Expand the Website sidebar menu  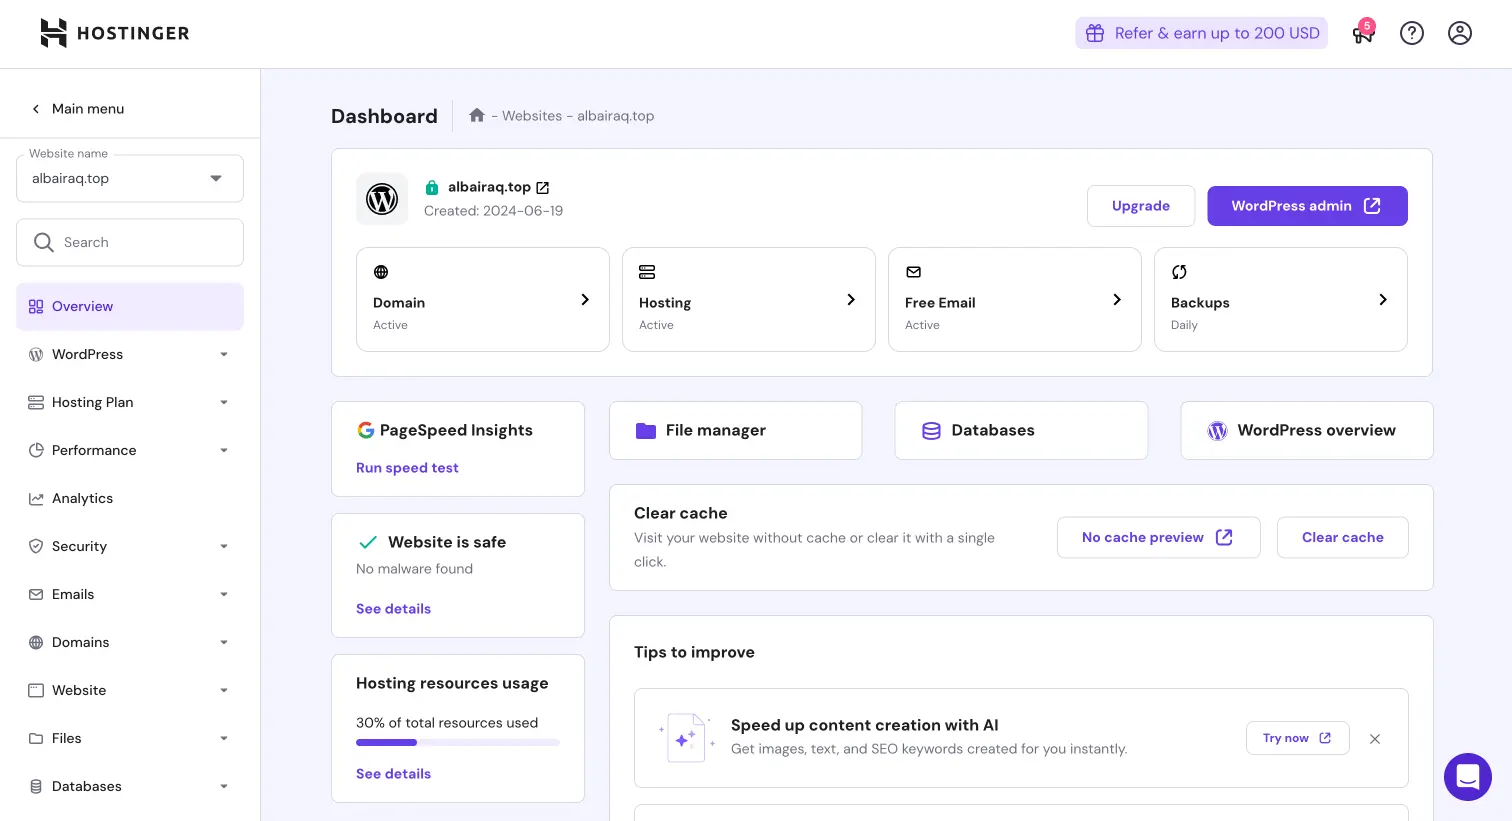pyautogui.click(x=224, y=690)
